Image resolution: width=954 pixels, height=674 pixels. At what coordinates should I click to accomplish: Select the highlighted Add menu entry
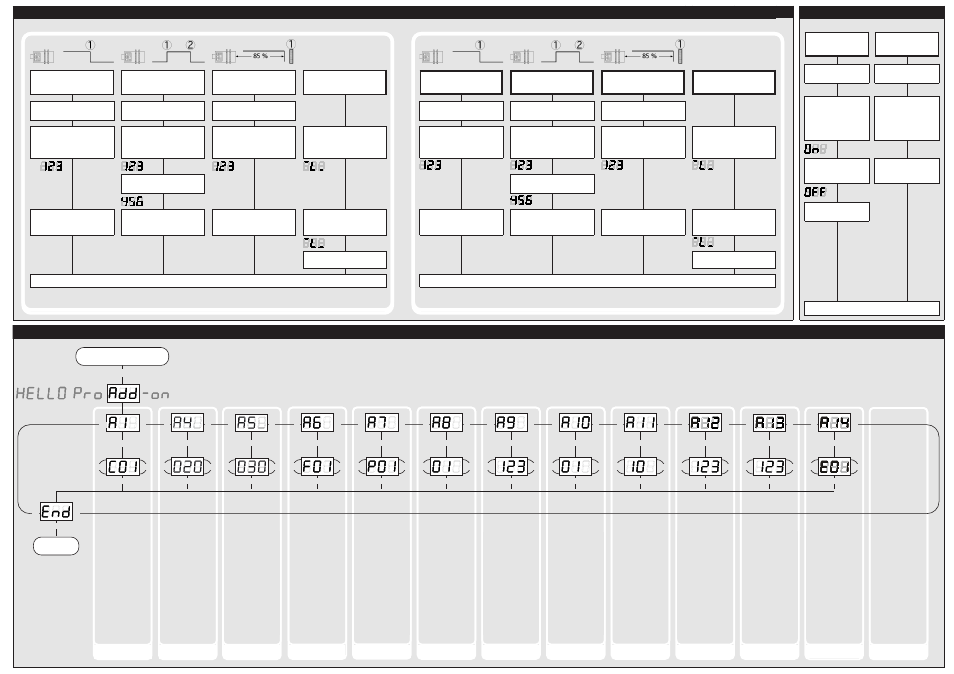[x=123, y=394]
